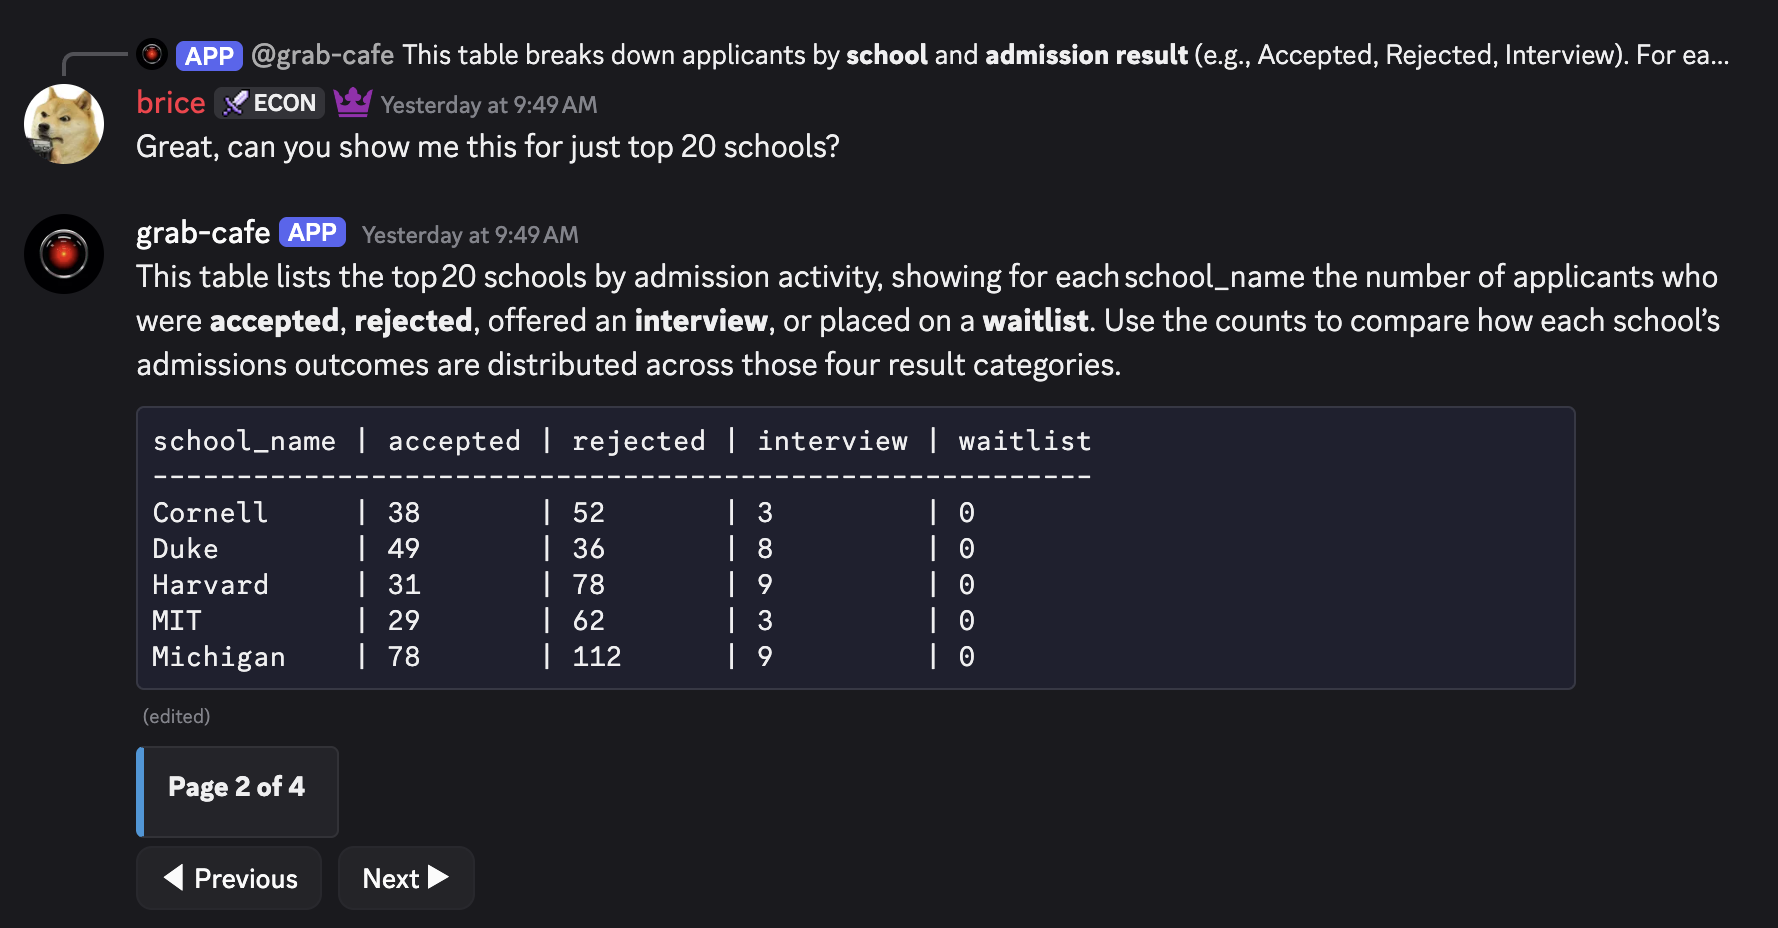The width and height of the screenshot is (1778, 928).
Task: Click the timestamp on grab-cafe's message
Action: click(470, 235)
